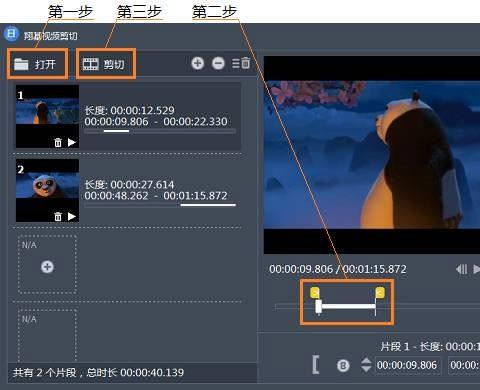Play segment 2 with its play icon
Screen dimensions: 480x390
tap(72, 216)
